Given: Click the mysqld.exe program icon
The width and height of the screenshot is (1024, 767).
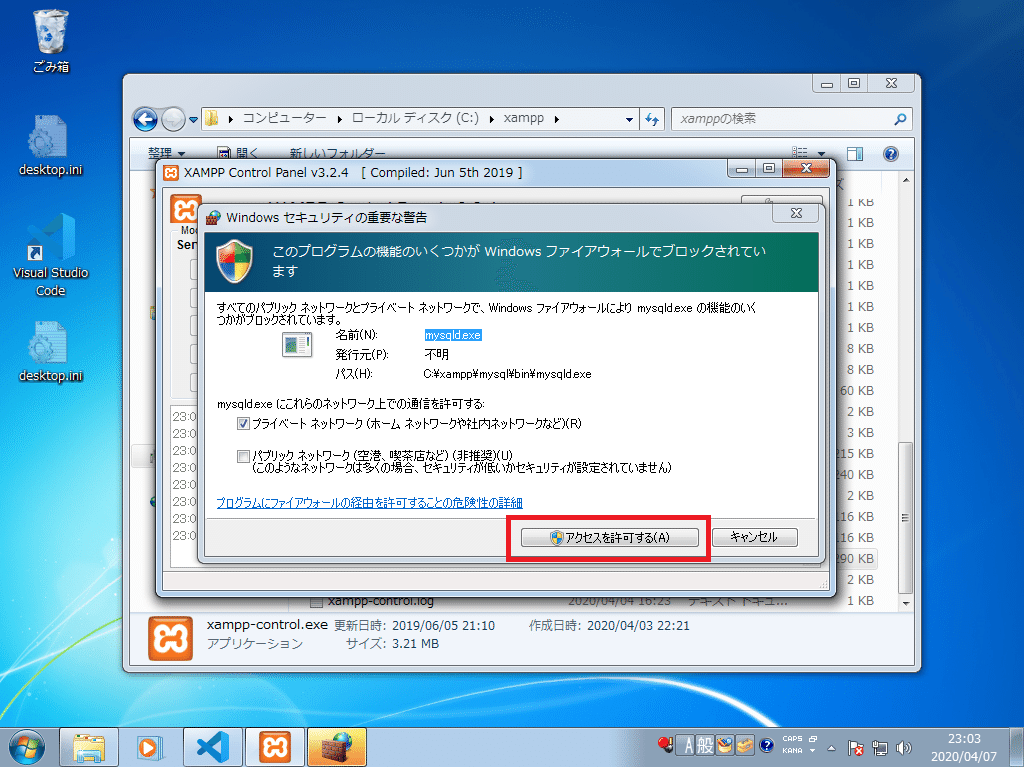Looking at the screenshot, I should coord(296,344).
